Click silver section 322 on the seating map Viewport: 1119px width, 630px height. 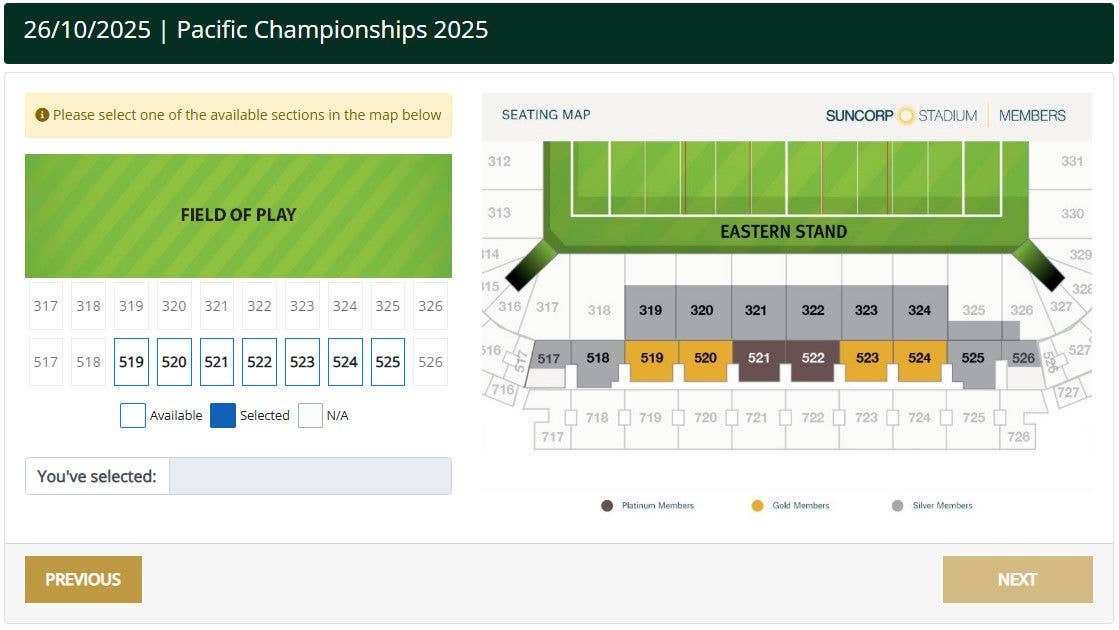point(813,312)
